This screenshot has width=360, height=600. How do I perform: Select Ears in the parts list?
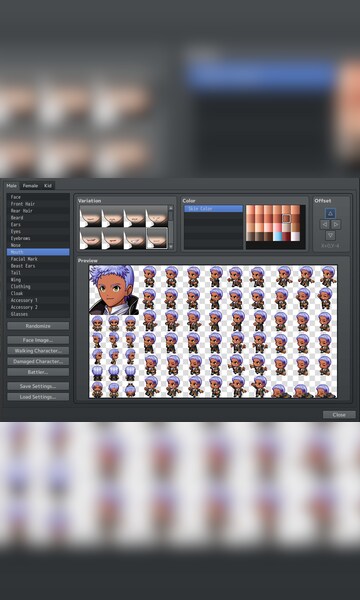[x=38, y=225]
